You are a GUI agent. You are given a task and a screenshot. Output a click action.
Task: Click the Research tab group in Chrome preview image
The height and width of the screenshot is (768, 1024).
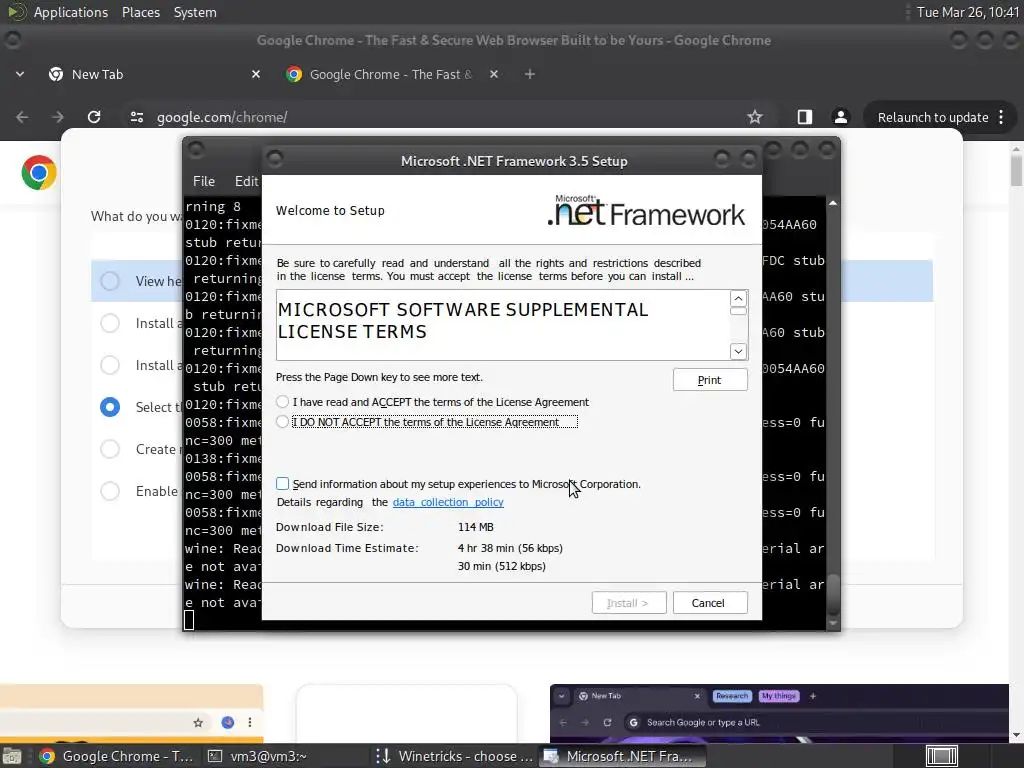(x=731, y=696)
